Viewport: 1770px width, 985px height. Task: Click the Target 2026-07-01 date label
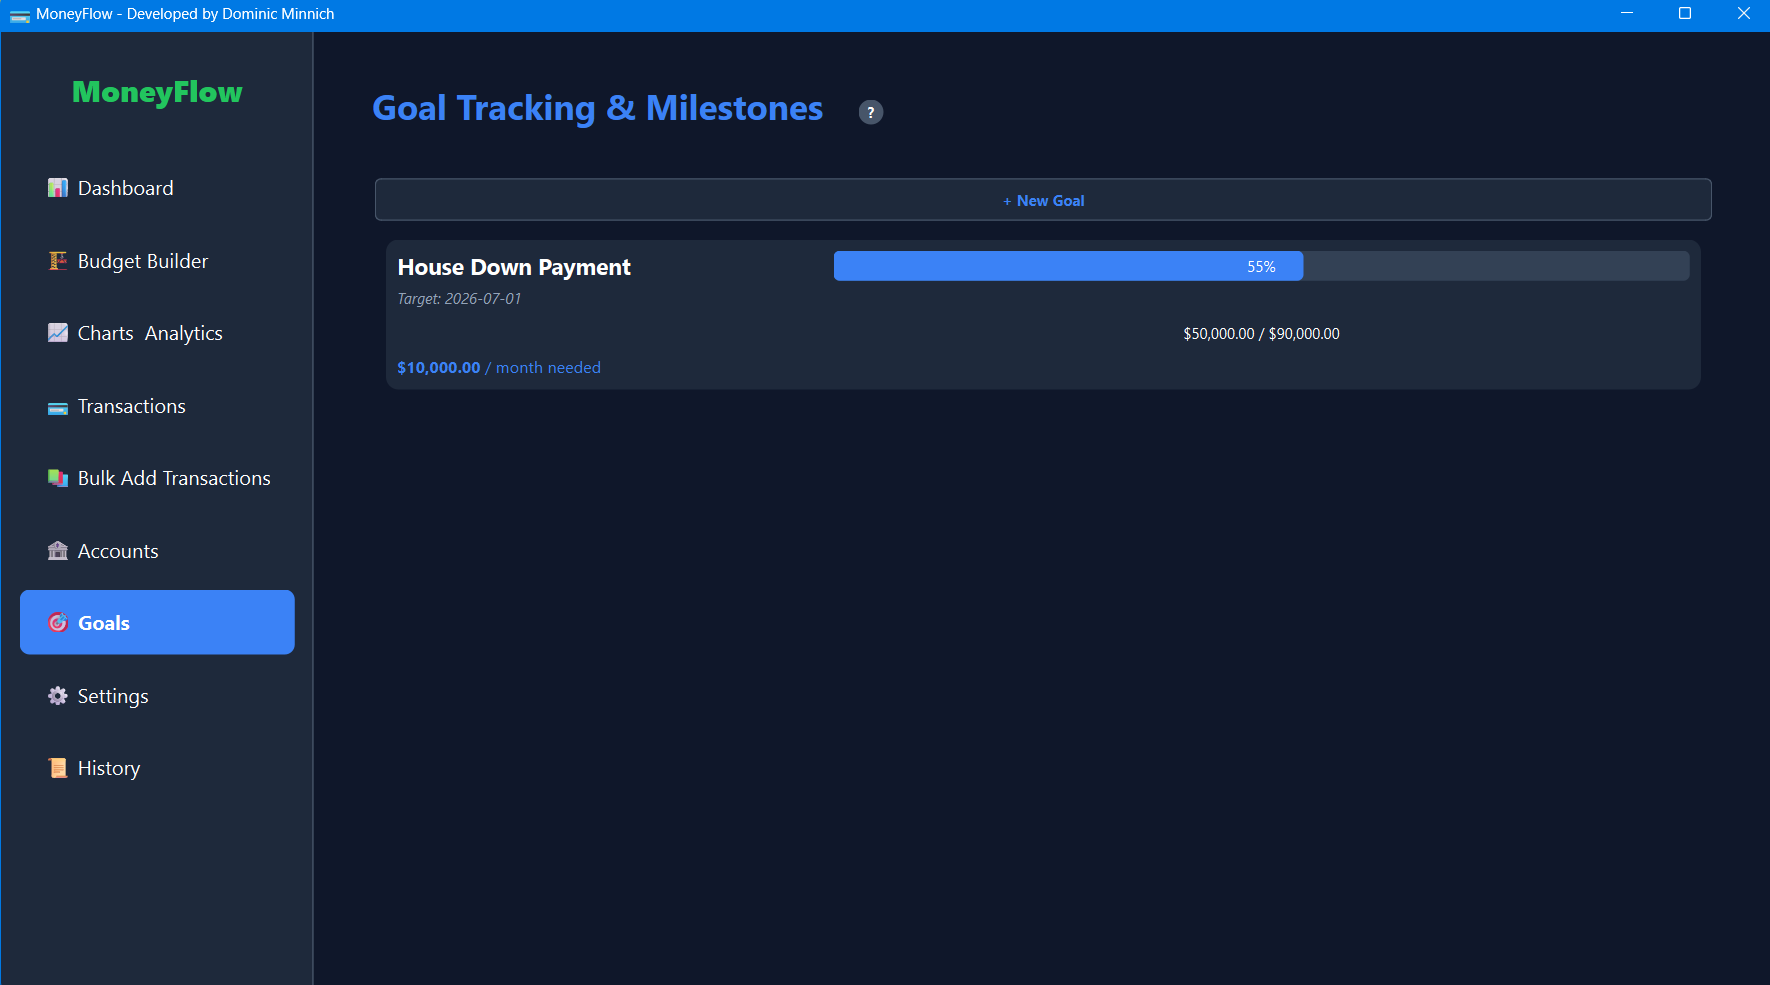[x=459, y=298]
